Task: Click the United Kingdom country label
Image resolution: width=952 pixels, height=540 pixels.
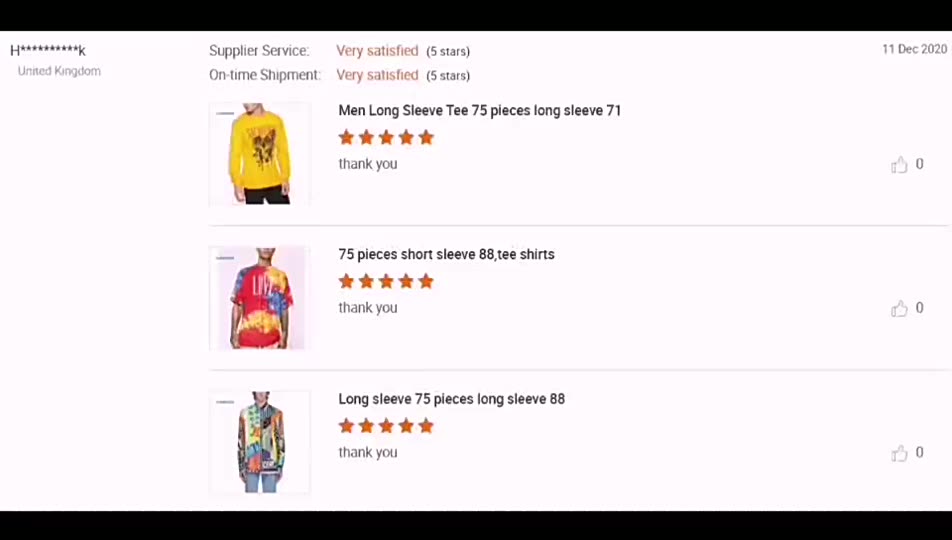Action: point(60,71)
